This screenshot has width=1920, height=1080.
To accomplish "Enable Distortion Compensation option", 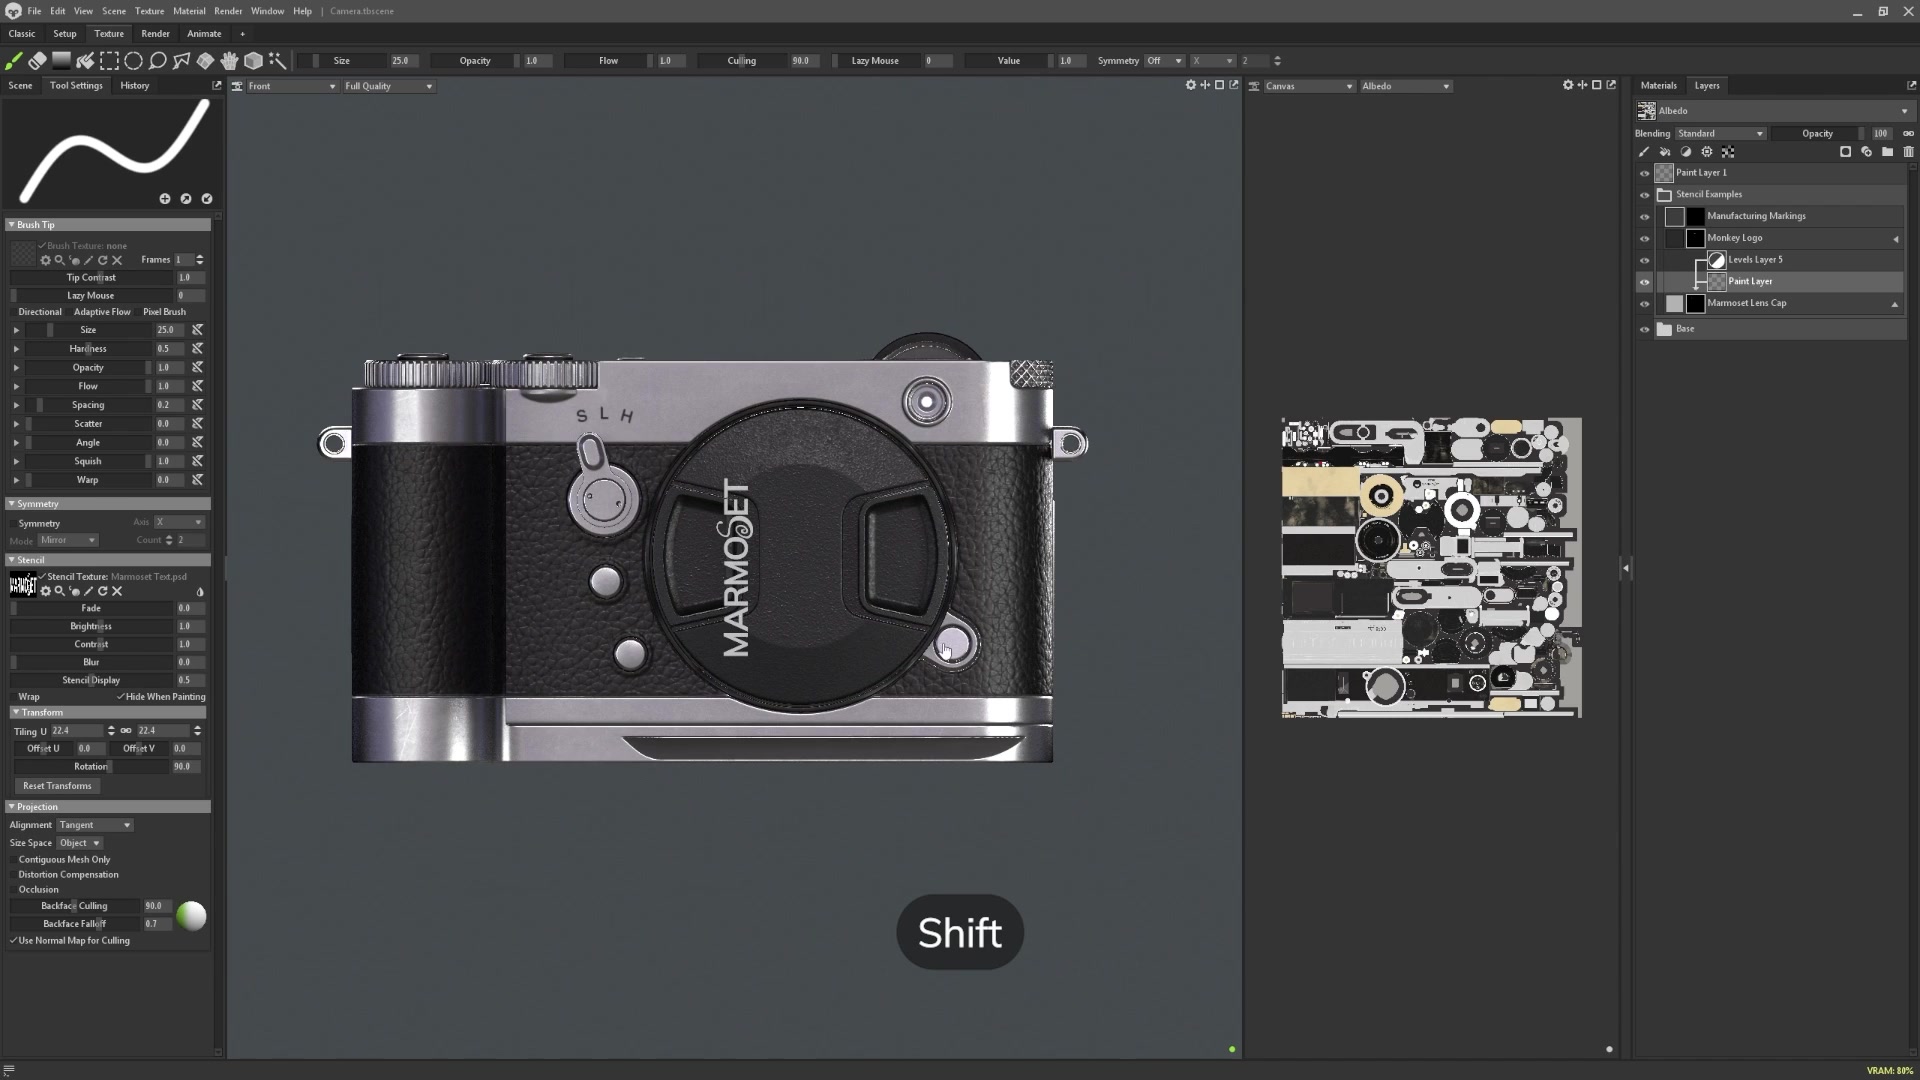I will 13,875.
